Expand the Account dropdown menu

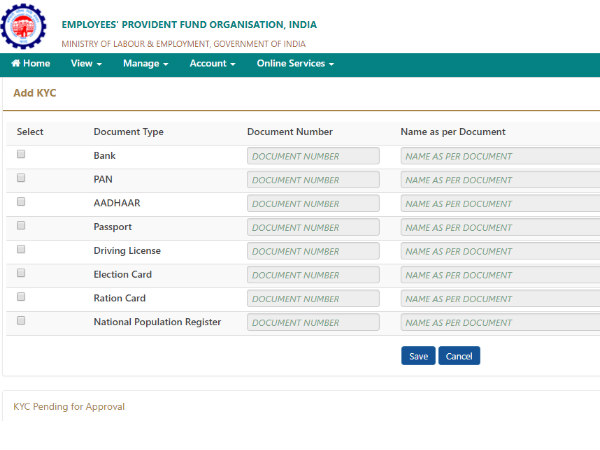(x=212, y=64)
